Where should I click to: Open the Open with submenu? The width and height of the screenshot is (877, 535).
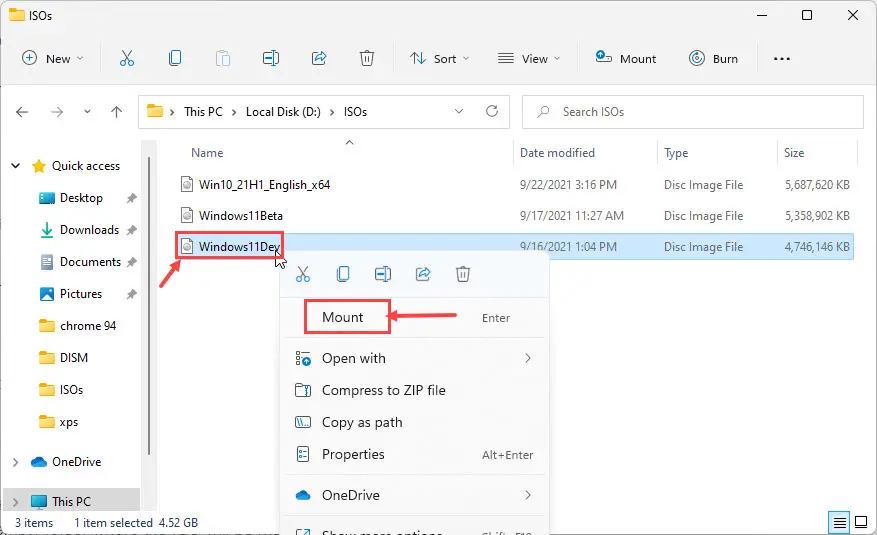click(x=414, y=358)
